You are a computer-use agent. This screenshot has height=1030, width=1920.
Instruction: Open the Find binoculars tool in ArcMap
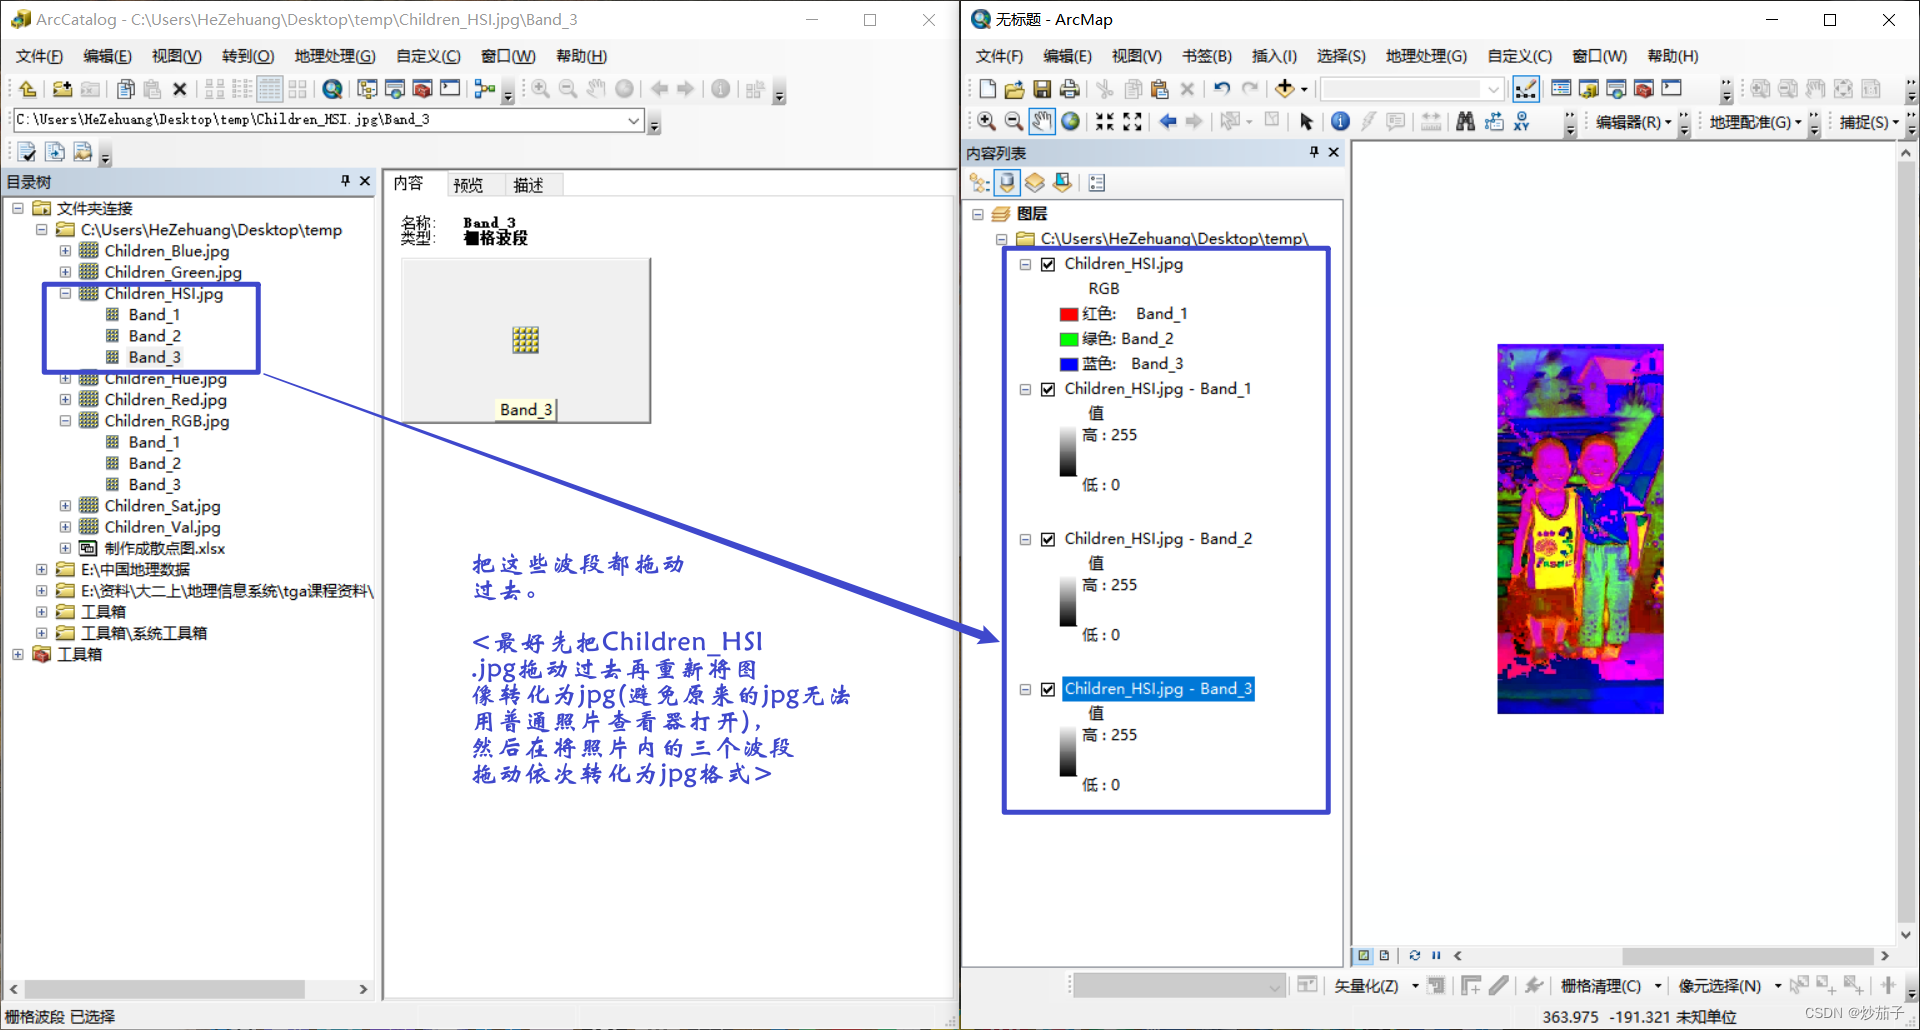click(1466, 121)
